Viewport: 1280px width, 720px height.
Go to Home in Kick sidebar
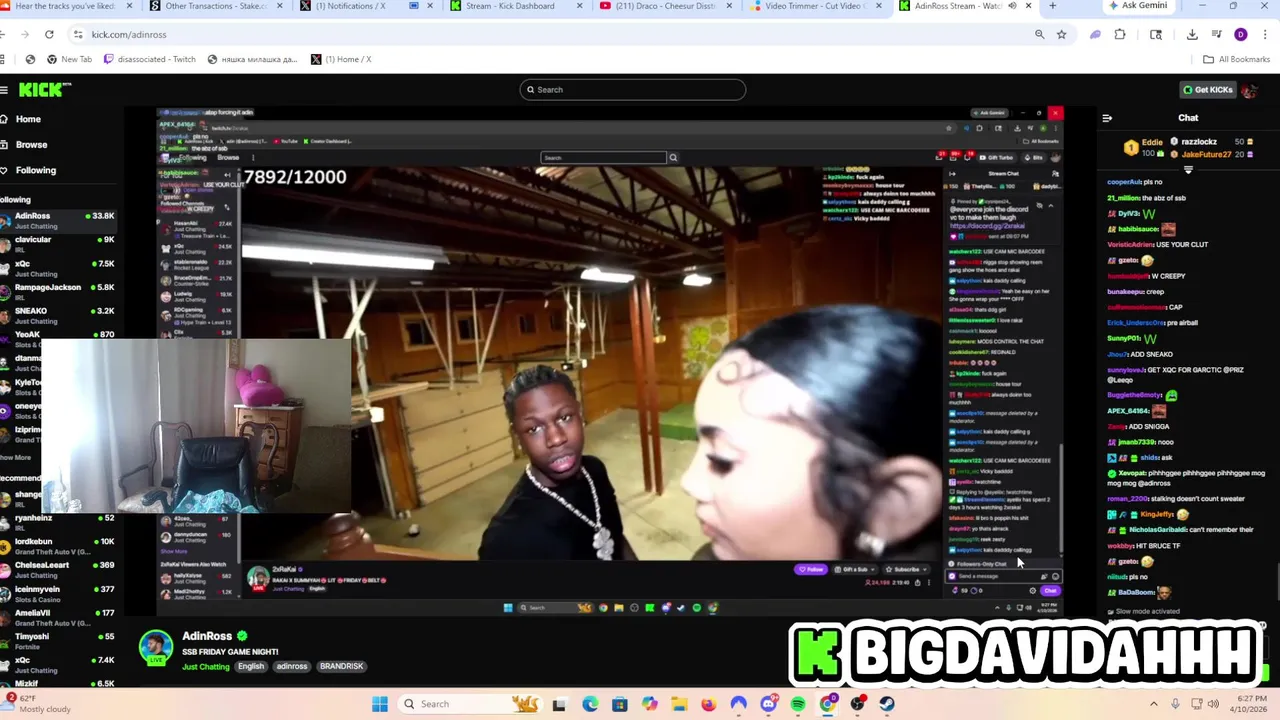[x=28, y=119]
